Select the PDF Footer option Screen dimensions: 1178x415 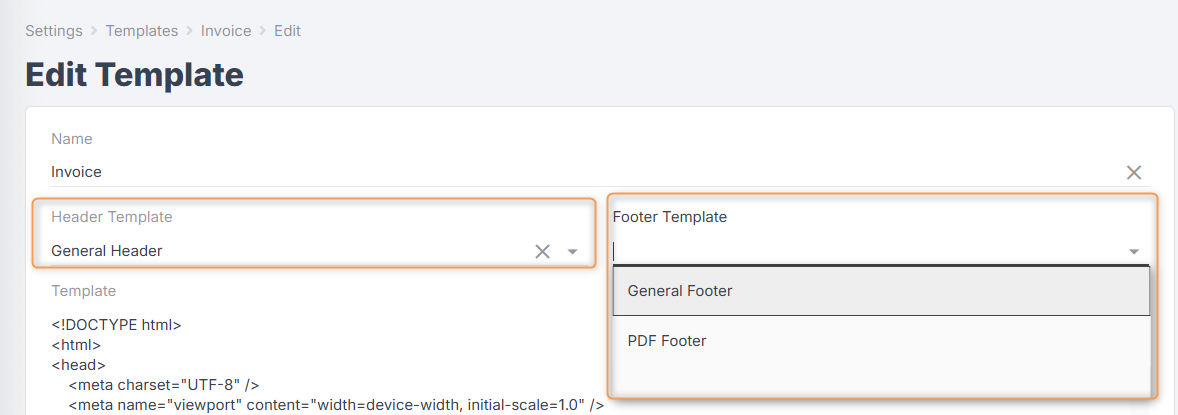point(667,341)
